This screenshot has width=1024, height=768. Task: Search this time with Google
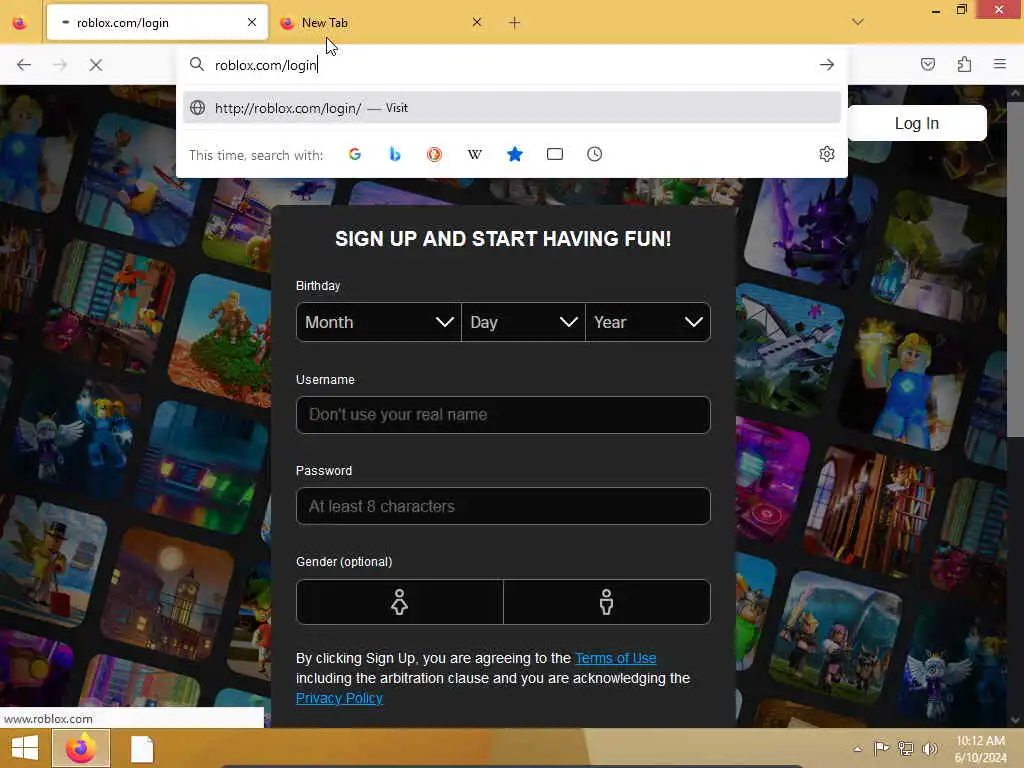click(x=355, y=154)
